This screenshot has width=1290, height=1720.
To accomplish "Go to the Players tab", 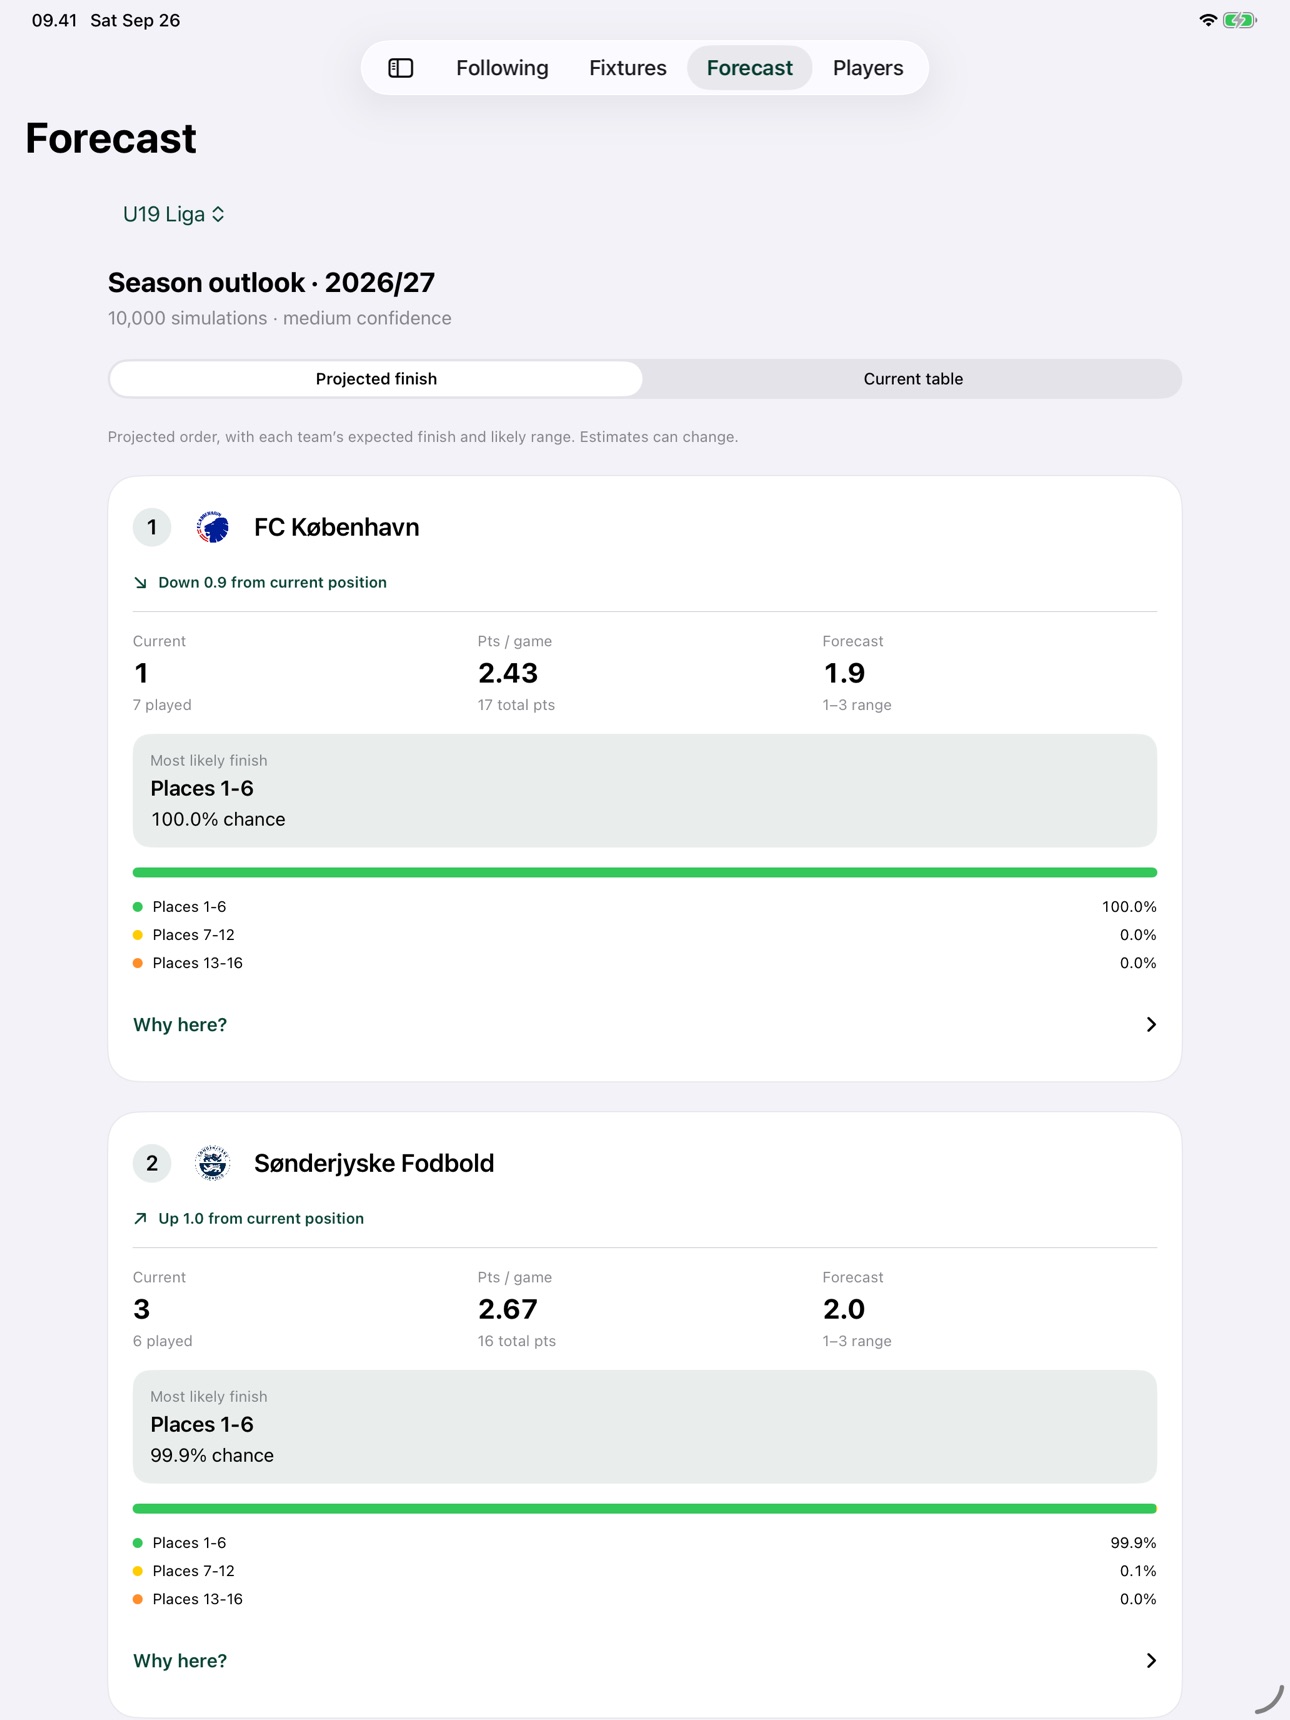I will coord(868,68).
